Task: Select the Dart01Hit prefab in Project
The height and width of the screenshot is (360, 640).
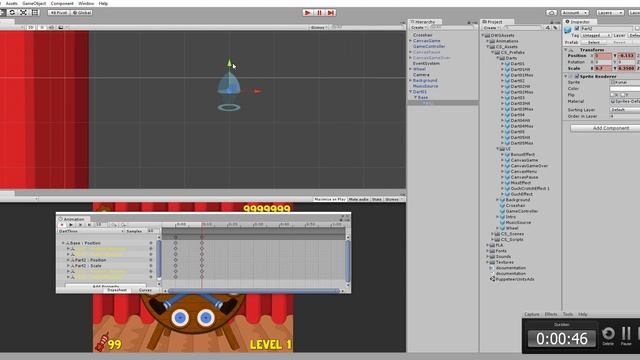Action: (x=521, y=69)
